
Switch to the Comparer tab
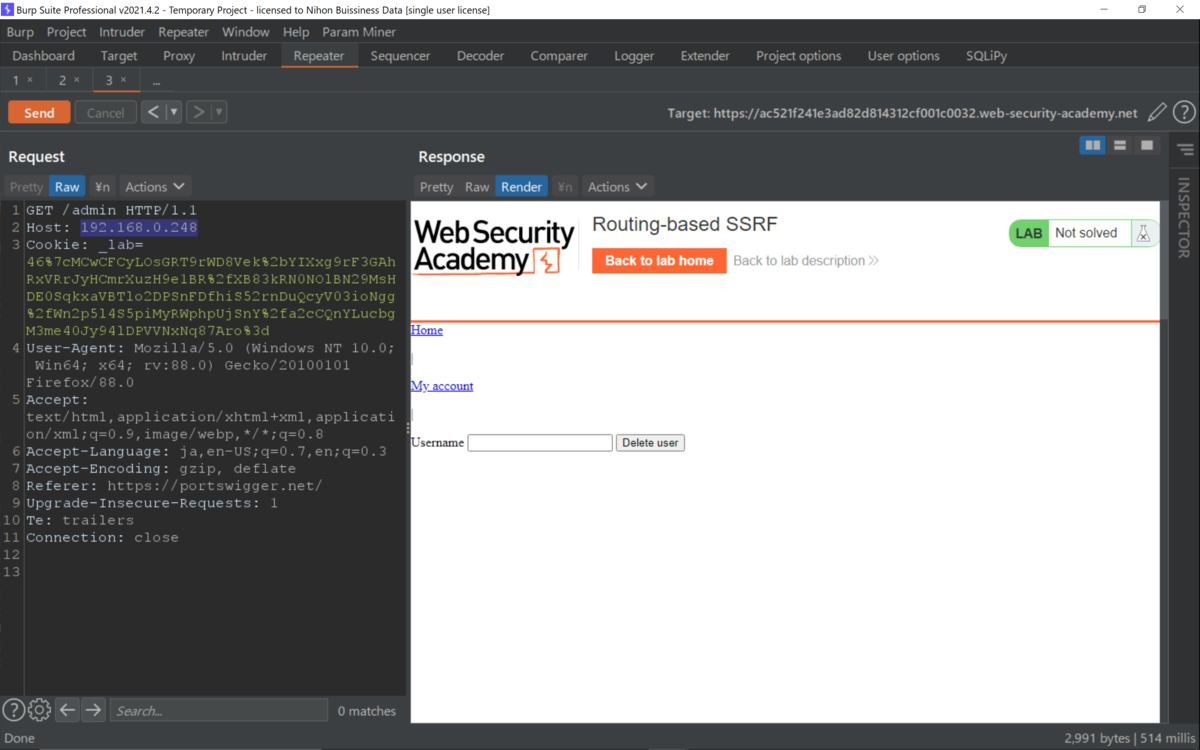click(559, 56)
